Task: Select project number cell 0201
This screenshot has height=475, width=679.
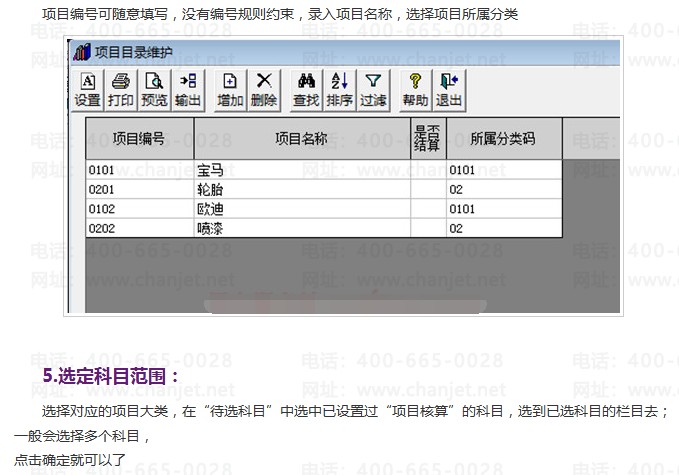Action: point(139,189)
